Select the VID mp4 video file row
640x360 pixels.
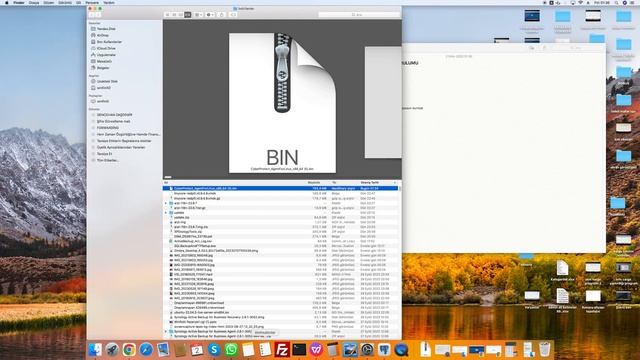[x=281, y=274]
